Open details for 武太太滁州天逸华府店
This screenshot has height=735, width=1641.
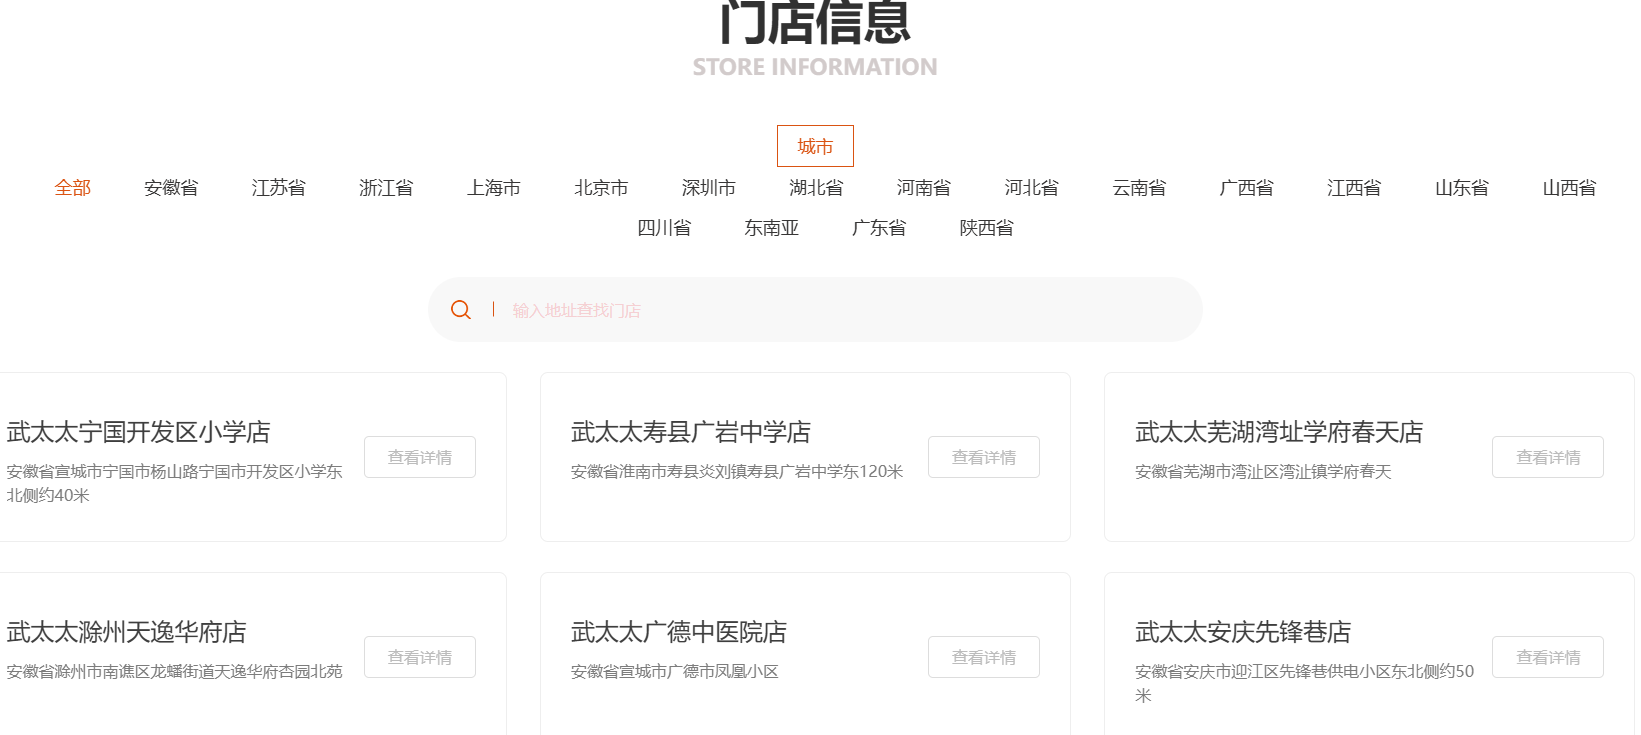coord(419,657)
